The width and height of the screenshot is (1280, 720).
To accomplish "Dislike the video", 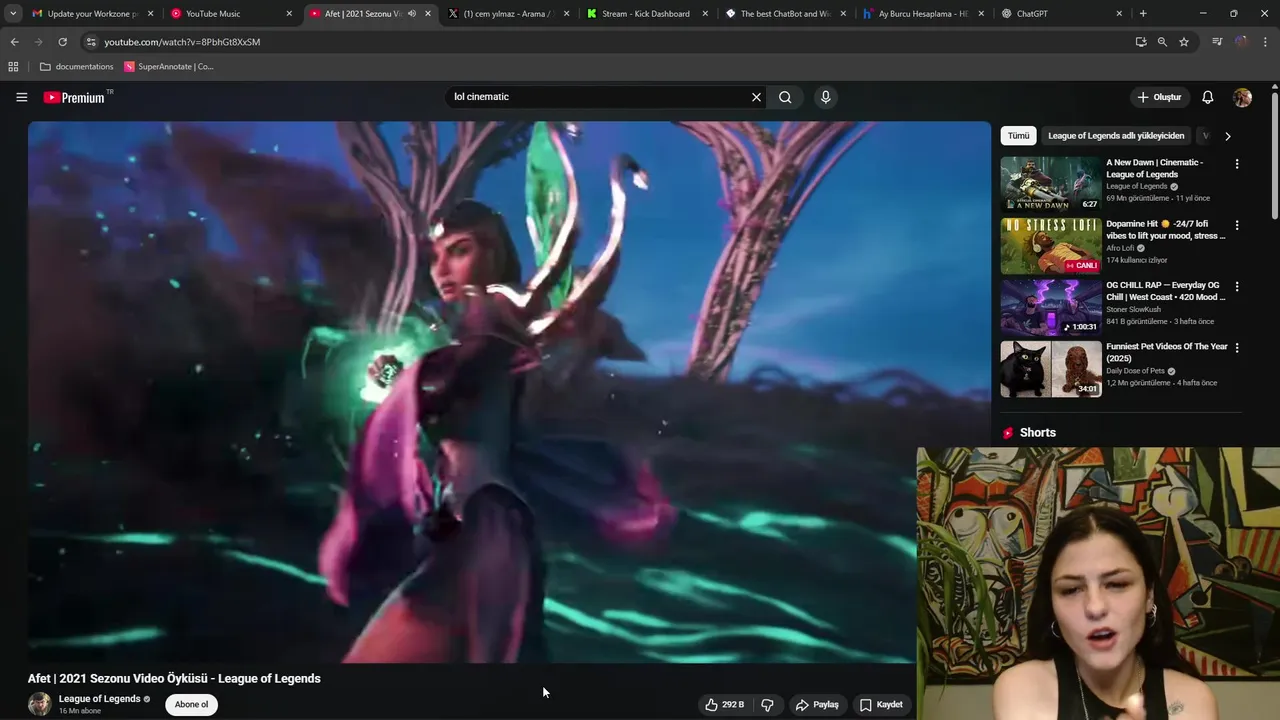I will click(x=767, y=704).
